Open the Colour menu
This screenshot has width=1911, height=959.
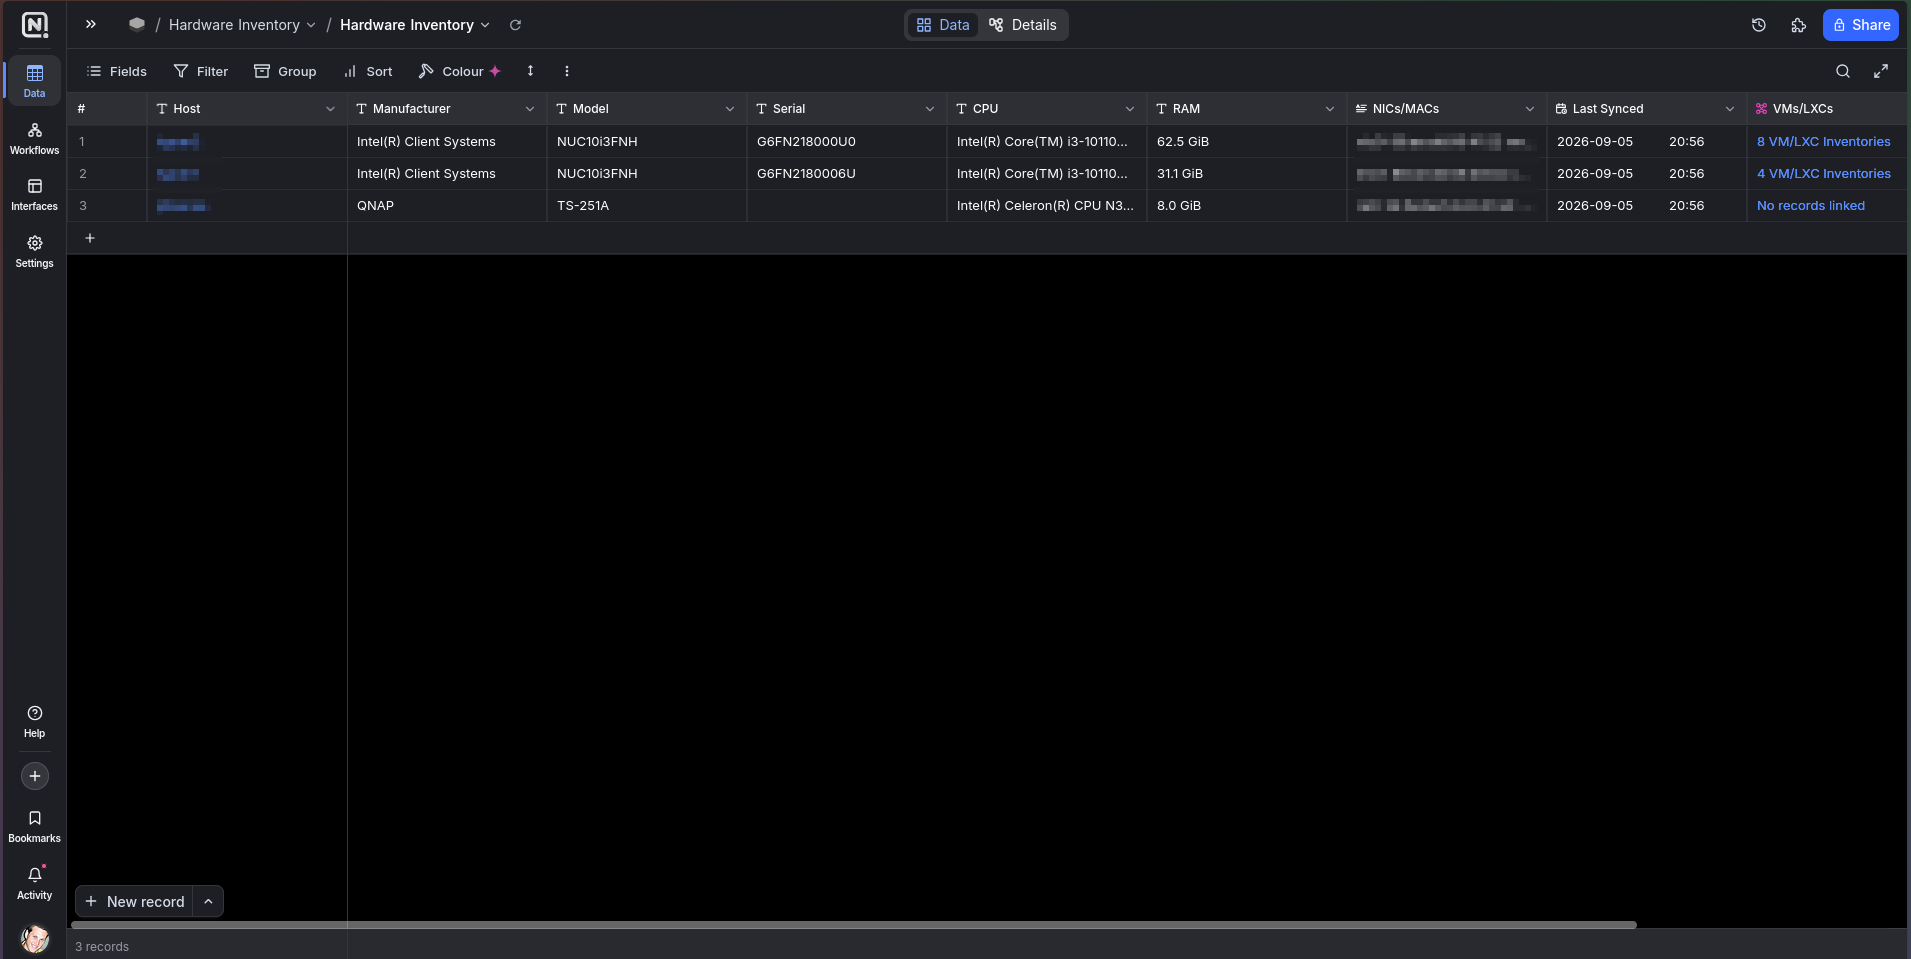coord(460,71)
